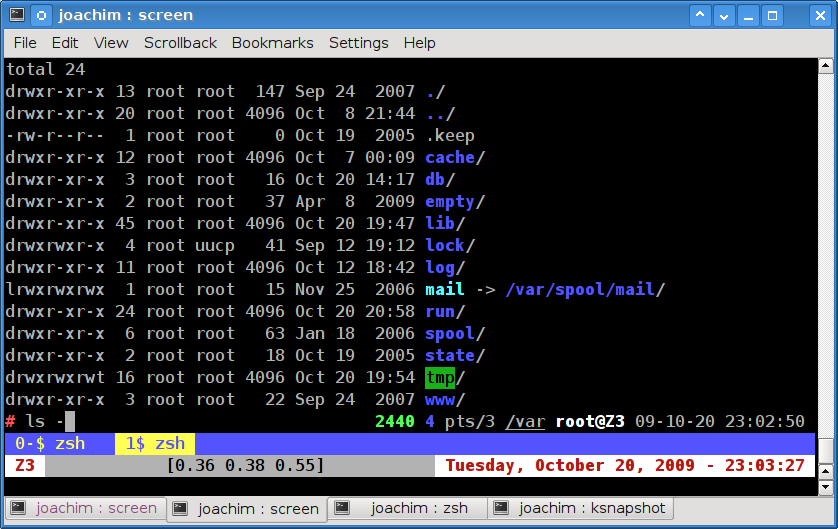Toggle the on-all-desktops pin button
838x529 pixels.
(41, 15)
